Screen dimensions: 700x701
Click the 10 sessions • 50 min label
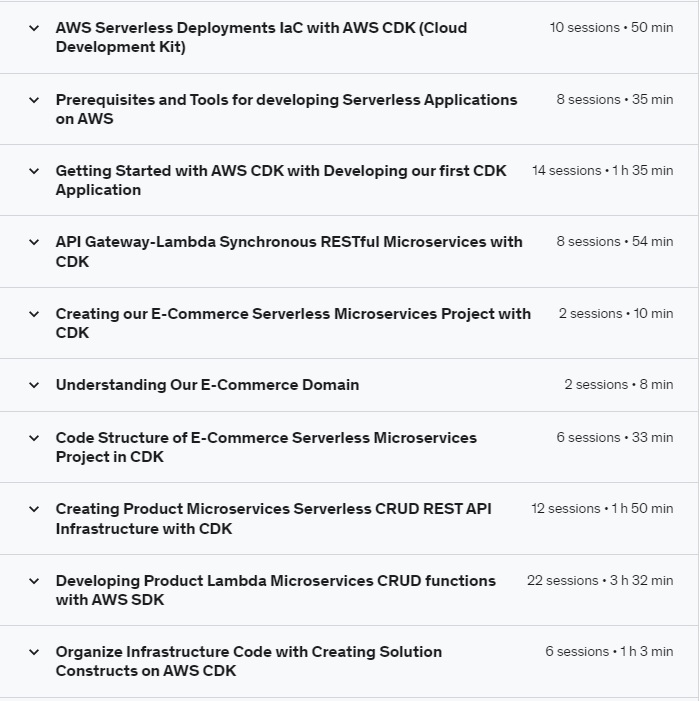[x=611, y=28]
